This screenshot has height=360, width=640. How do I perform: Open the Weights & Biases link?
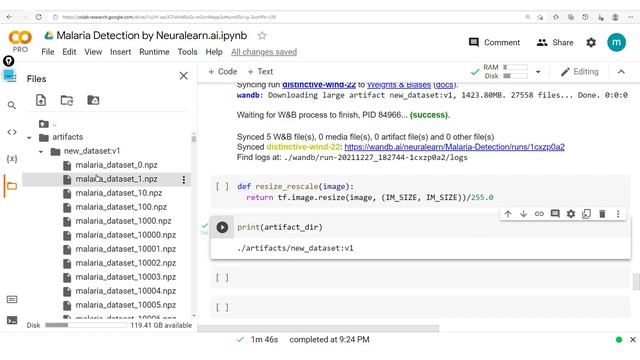click(x=399, y=85)
